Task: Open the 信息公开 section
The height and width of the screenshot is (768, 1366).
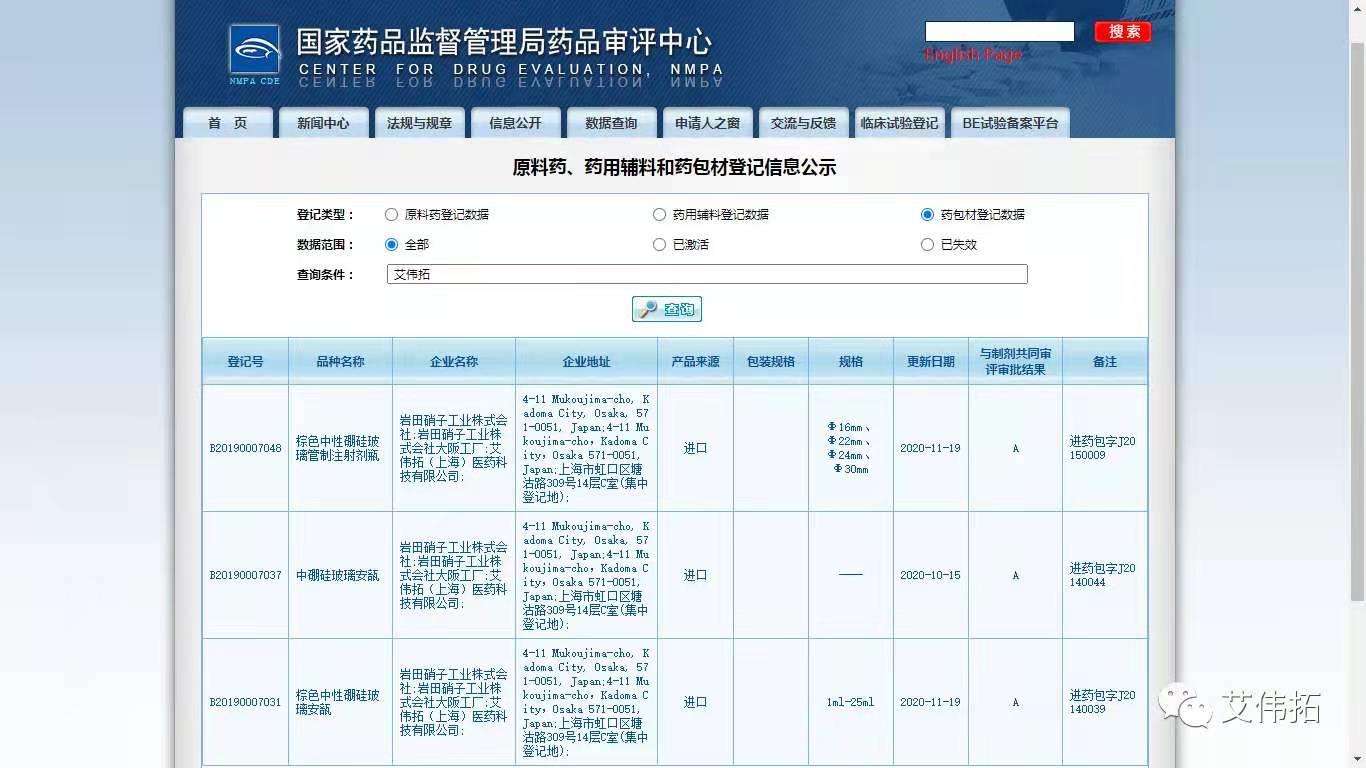Action: (x=515, y=122)
